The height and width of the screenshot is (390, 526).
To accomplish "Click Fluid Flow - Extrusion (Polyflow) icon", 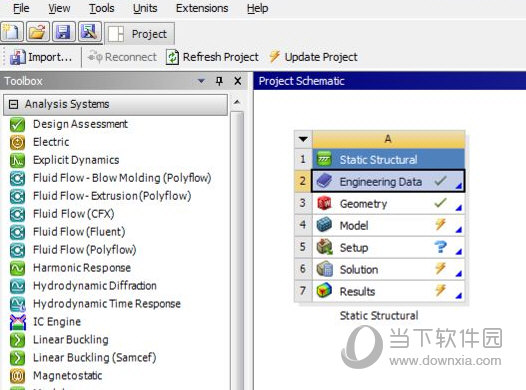I will tap(17, 196).
